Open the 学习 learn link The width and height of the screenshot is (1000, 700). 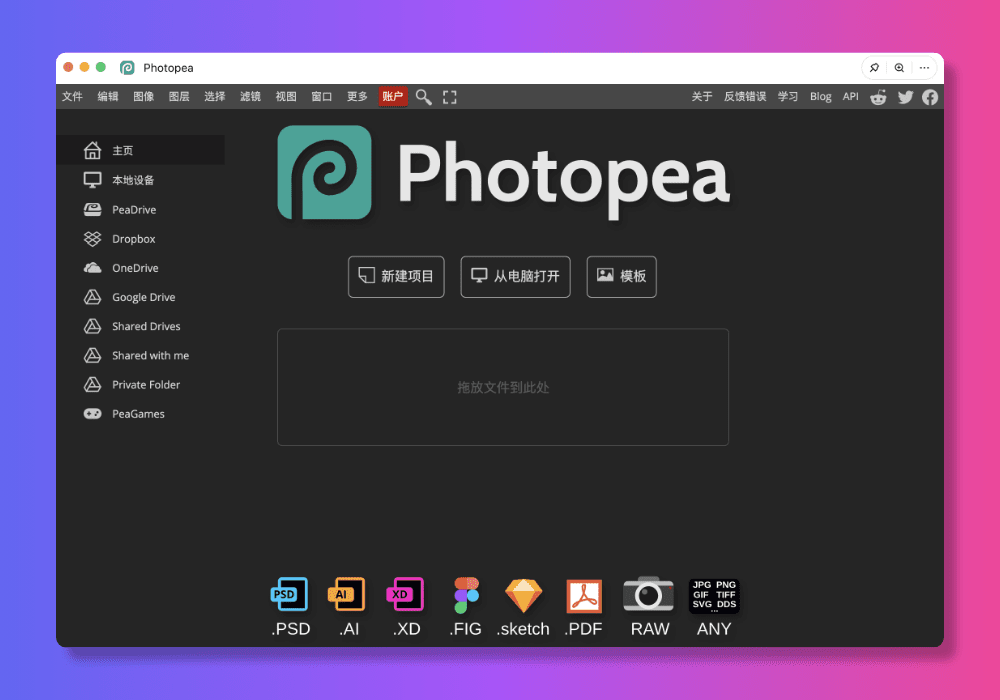(788, 96)
